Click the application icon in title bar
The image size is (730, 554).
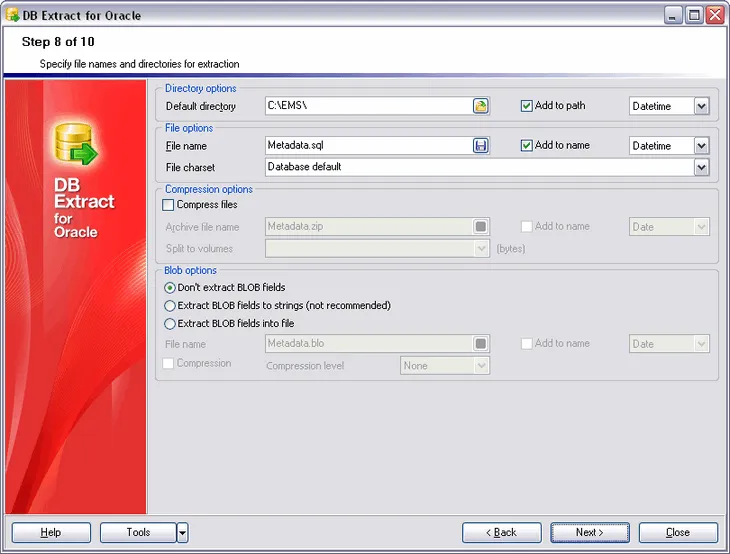point(12,15)
